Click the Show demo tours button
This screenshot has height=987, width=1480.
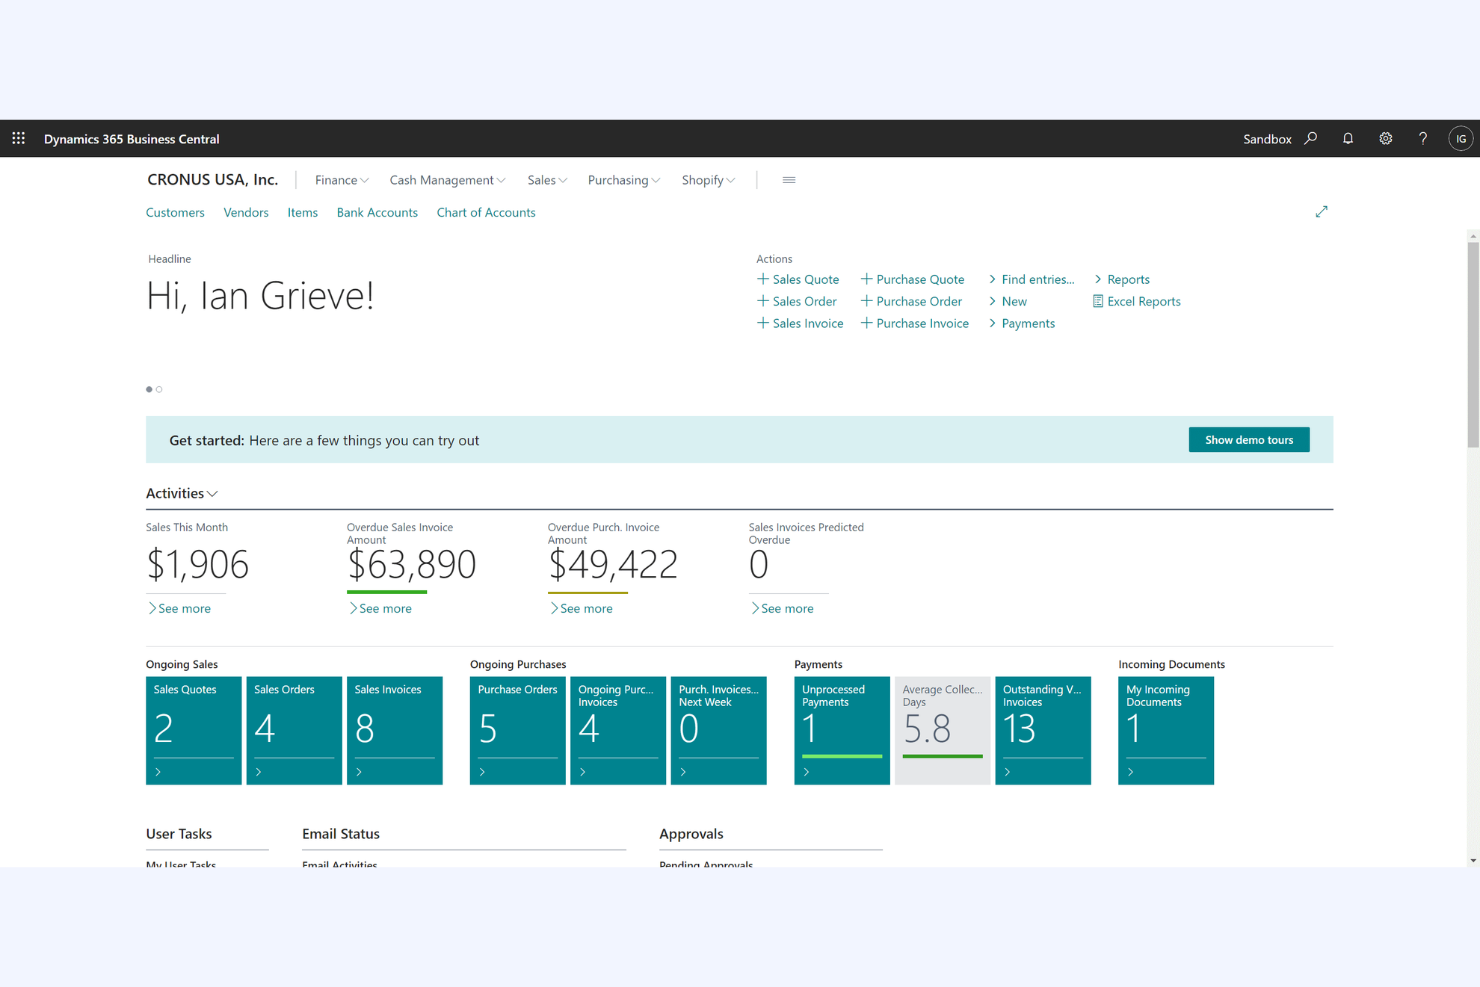tap(1248, 439)
